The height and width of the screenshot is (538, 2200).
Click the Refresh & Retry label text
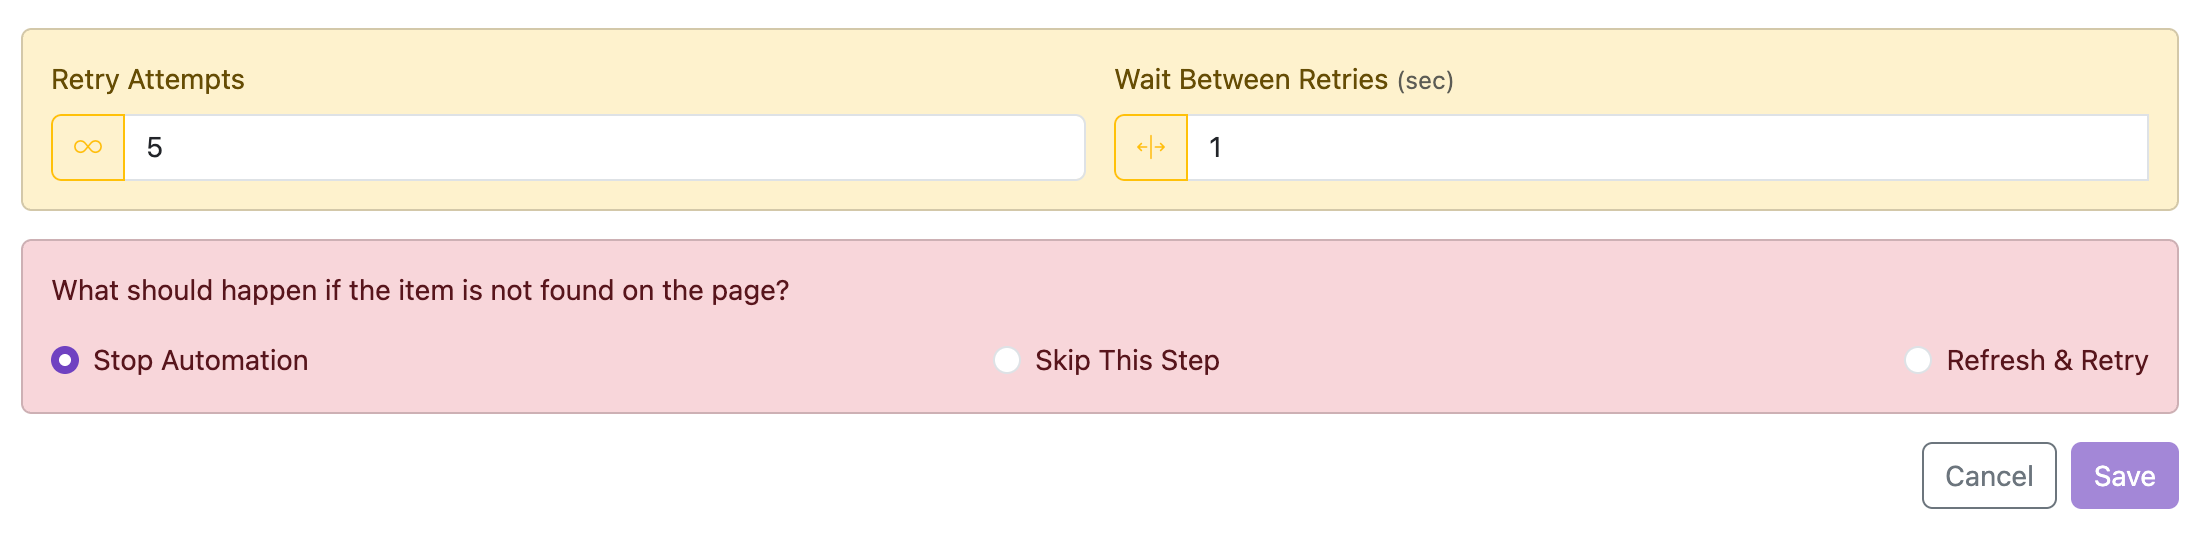(x=2047, y=360)
